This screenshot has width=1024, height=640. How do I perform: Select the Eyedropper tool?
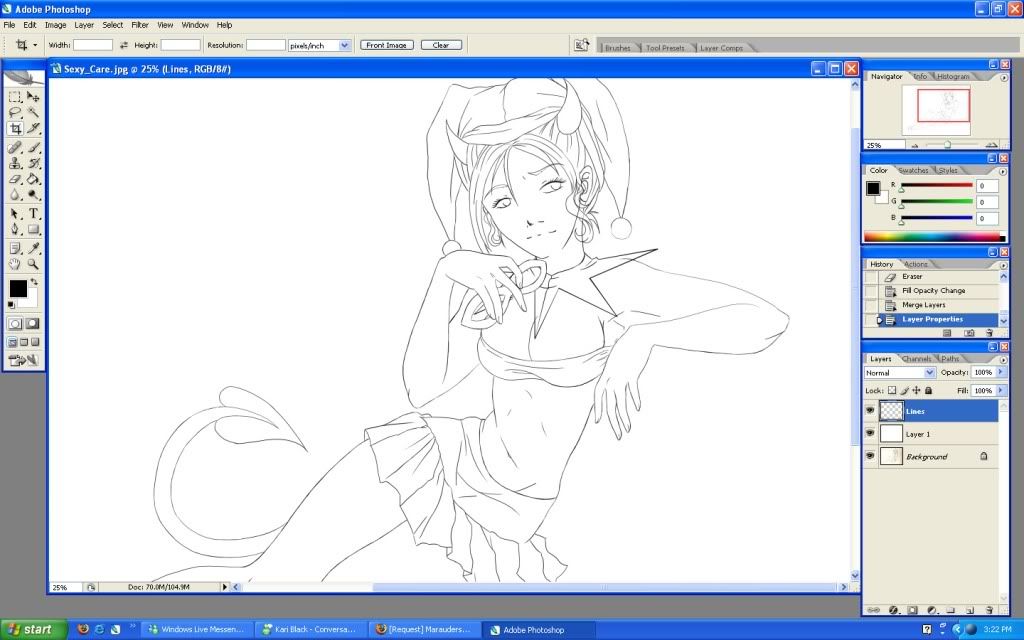pos(33,248)
